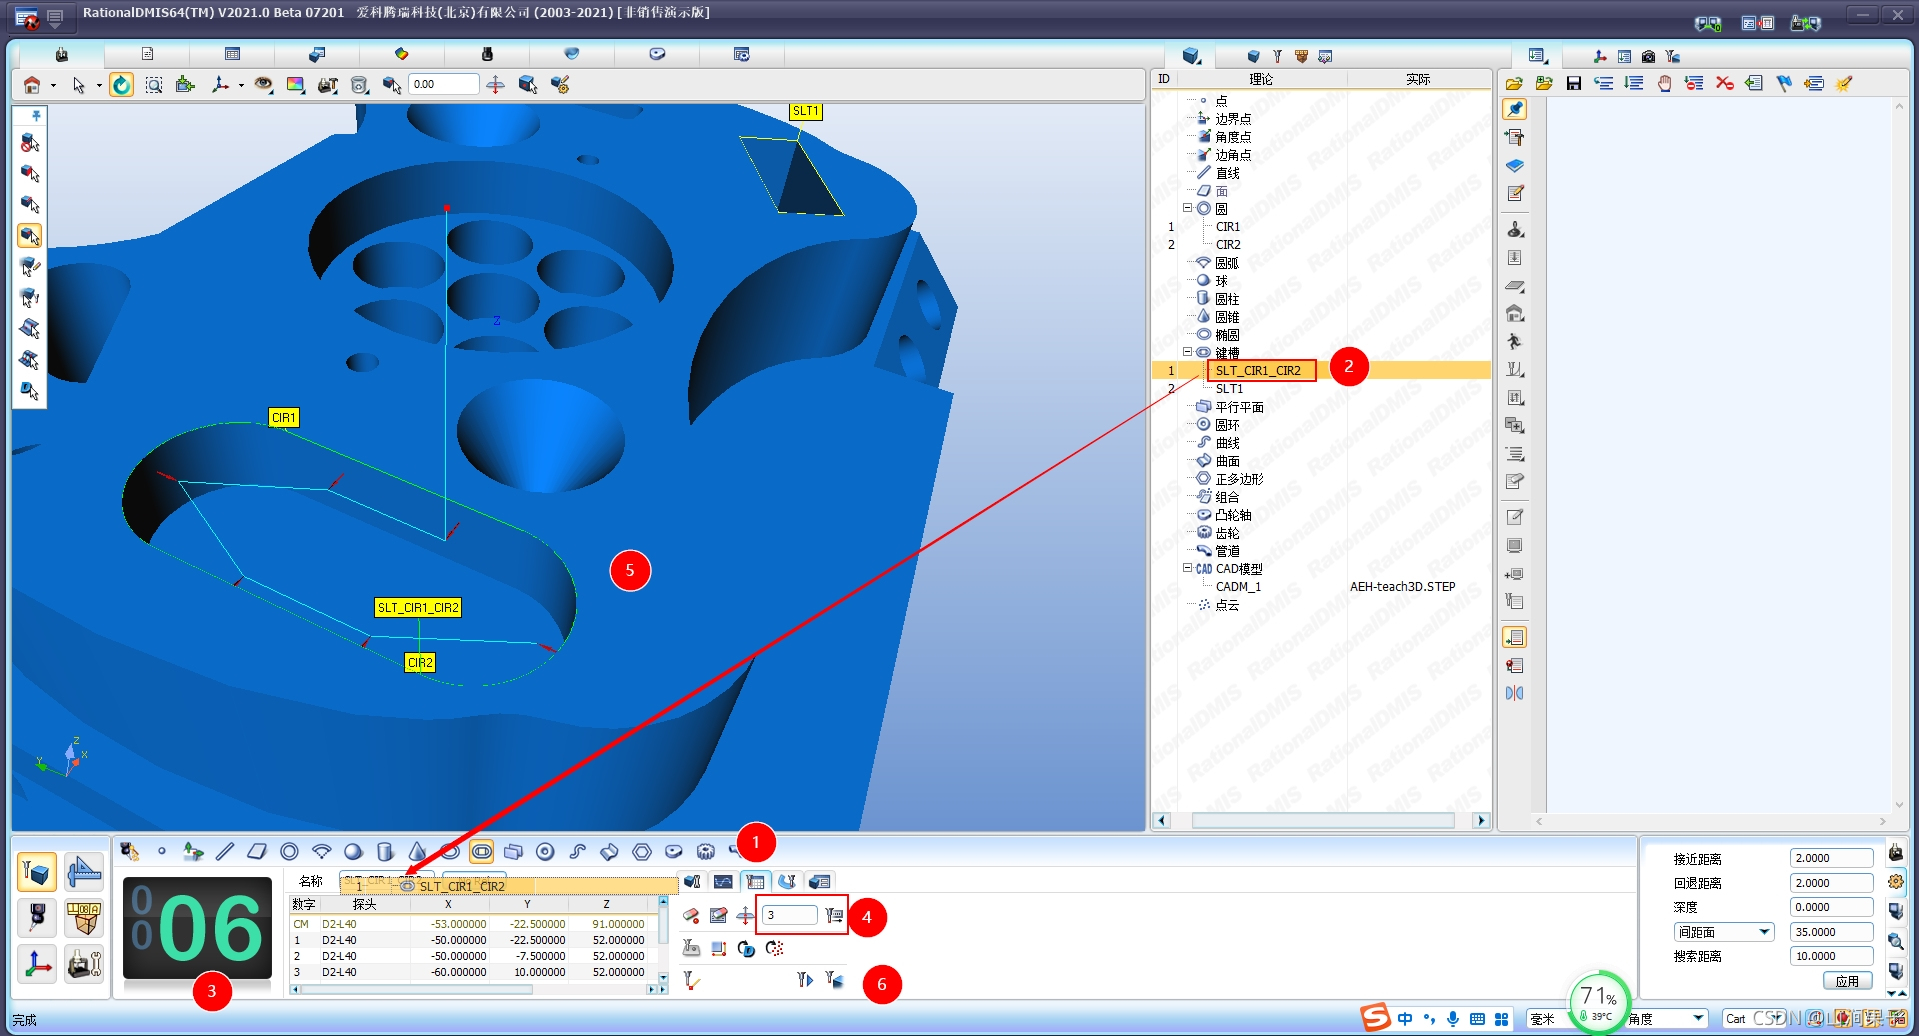
Task: Click the open folder icon in program toolbar
Action: click(x=1514, y=83)
